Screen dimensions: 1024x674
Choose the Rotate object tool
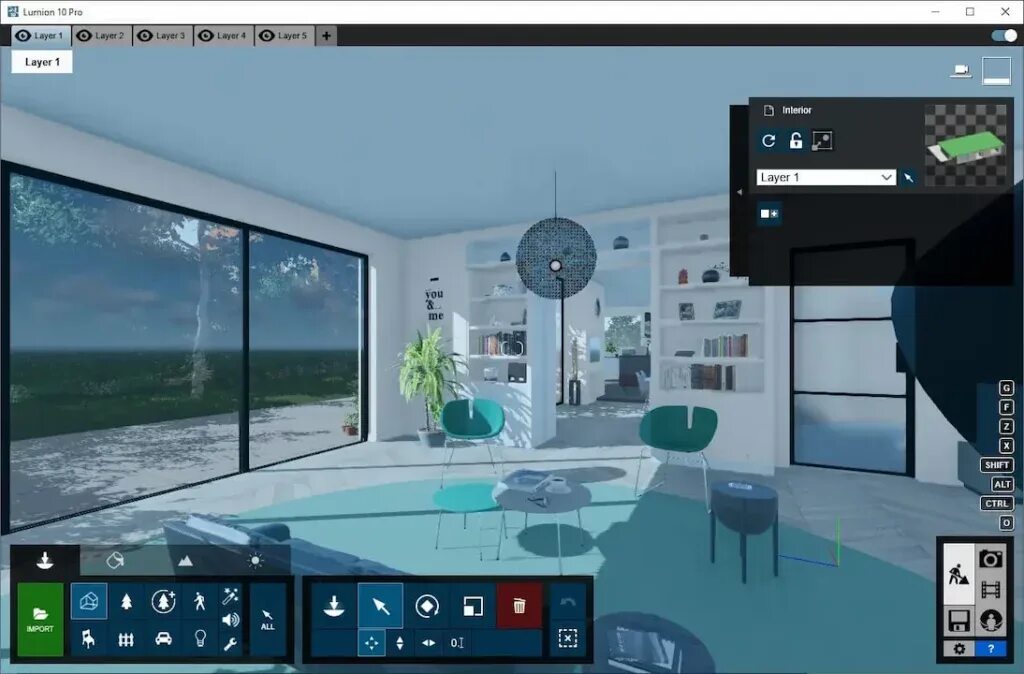coord(427,606)
